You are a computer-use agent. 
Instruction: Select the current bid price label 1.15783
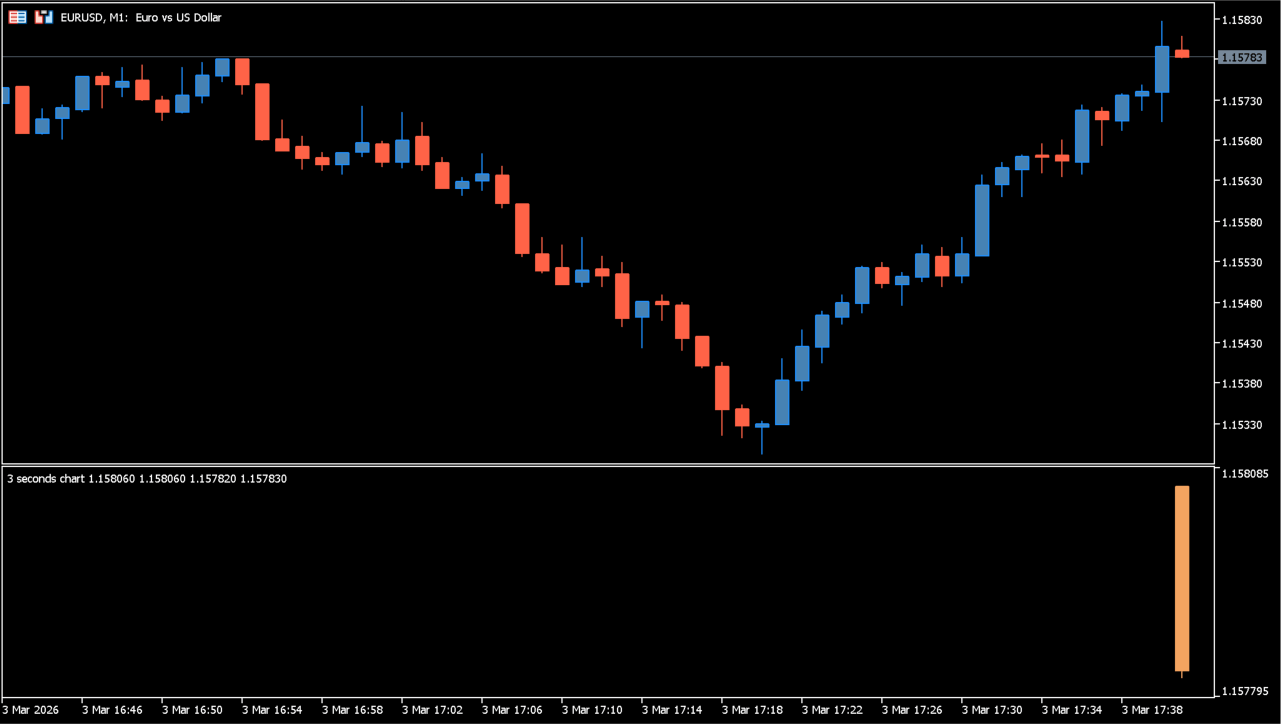(x=1243, y=58)
